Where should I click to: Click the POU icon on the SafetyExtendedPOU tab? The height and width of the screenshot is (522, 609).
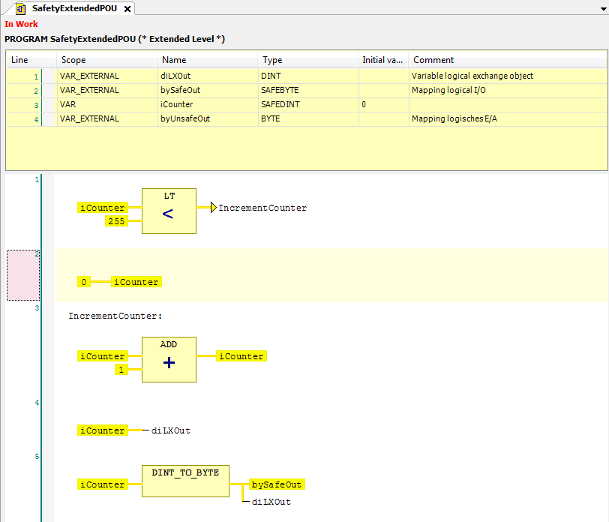(19, 8)
